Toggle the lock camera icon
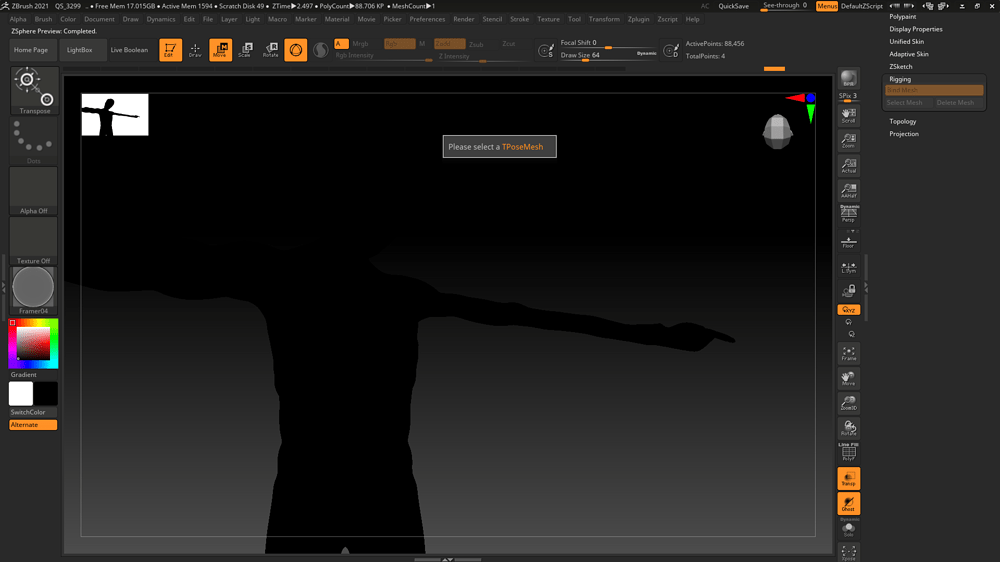Viewport: 1000px width, 562px height. 848,292
